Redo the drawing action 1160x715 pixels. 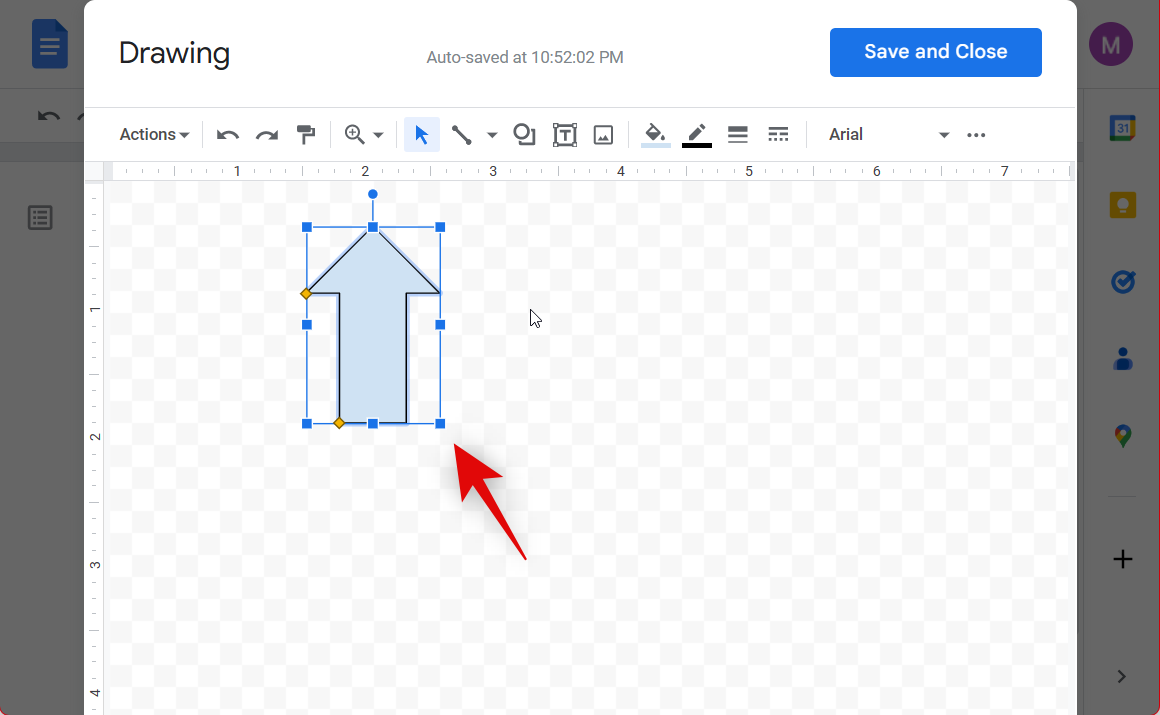click(266, 135)
